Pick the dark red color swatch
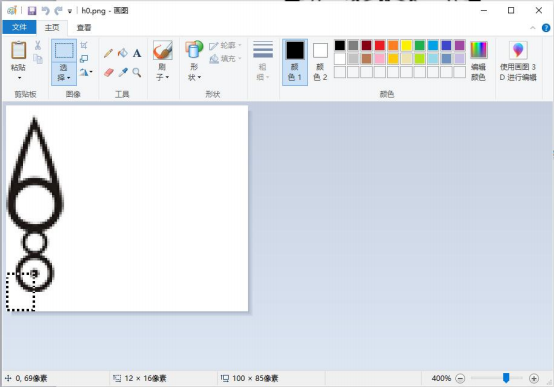The image size is (554, 387). pos(366,45)
